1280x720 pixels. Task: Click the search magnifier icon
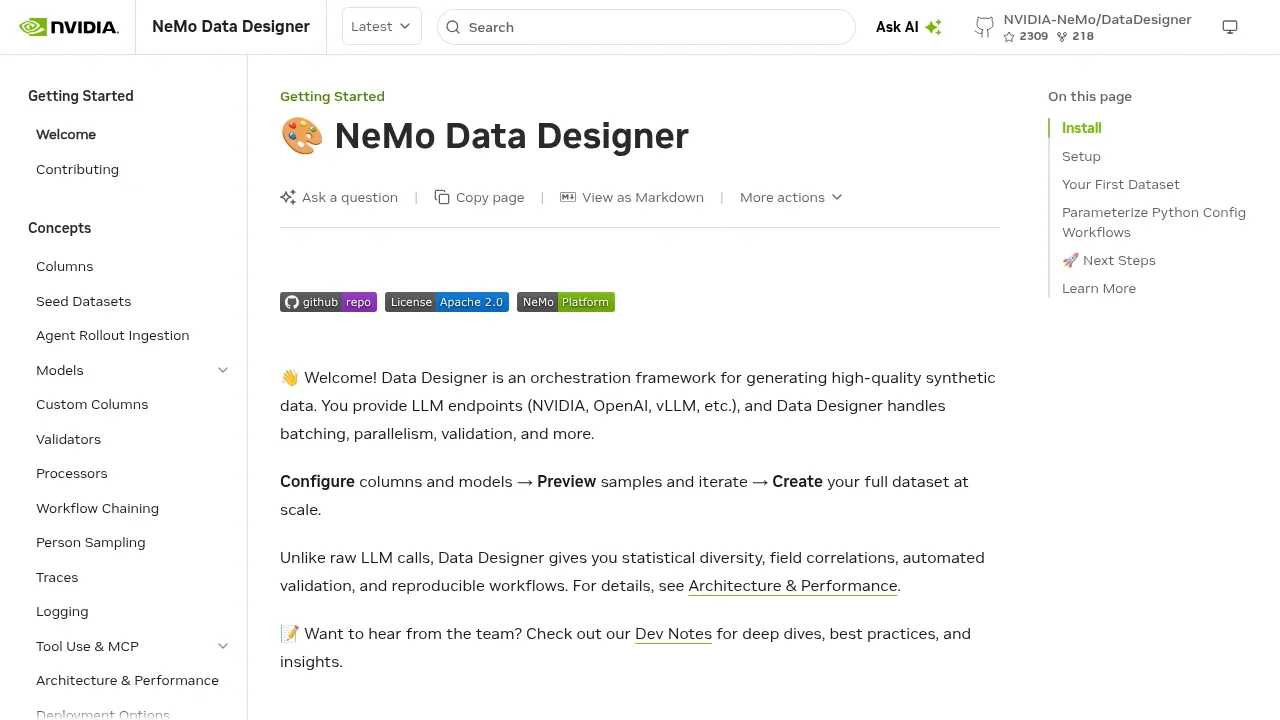(x=453, y=27)
